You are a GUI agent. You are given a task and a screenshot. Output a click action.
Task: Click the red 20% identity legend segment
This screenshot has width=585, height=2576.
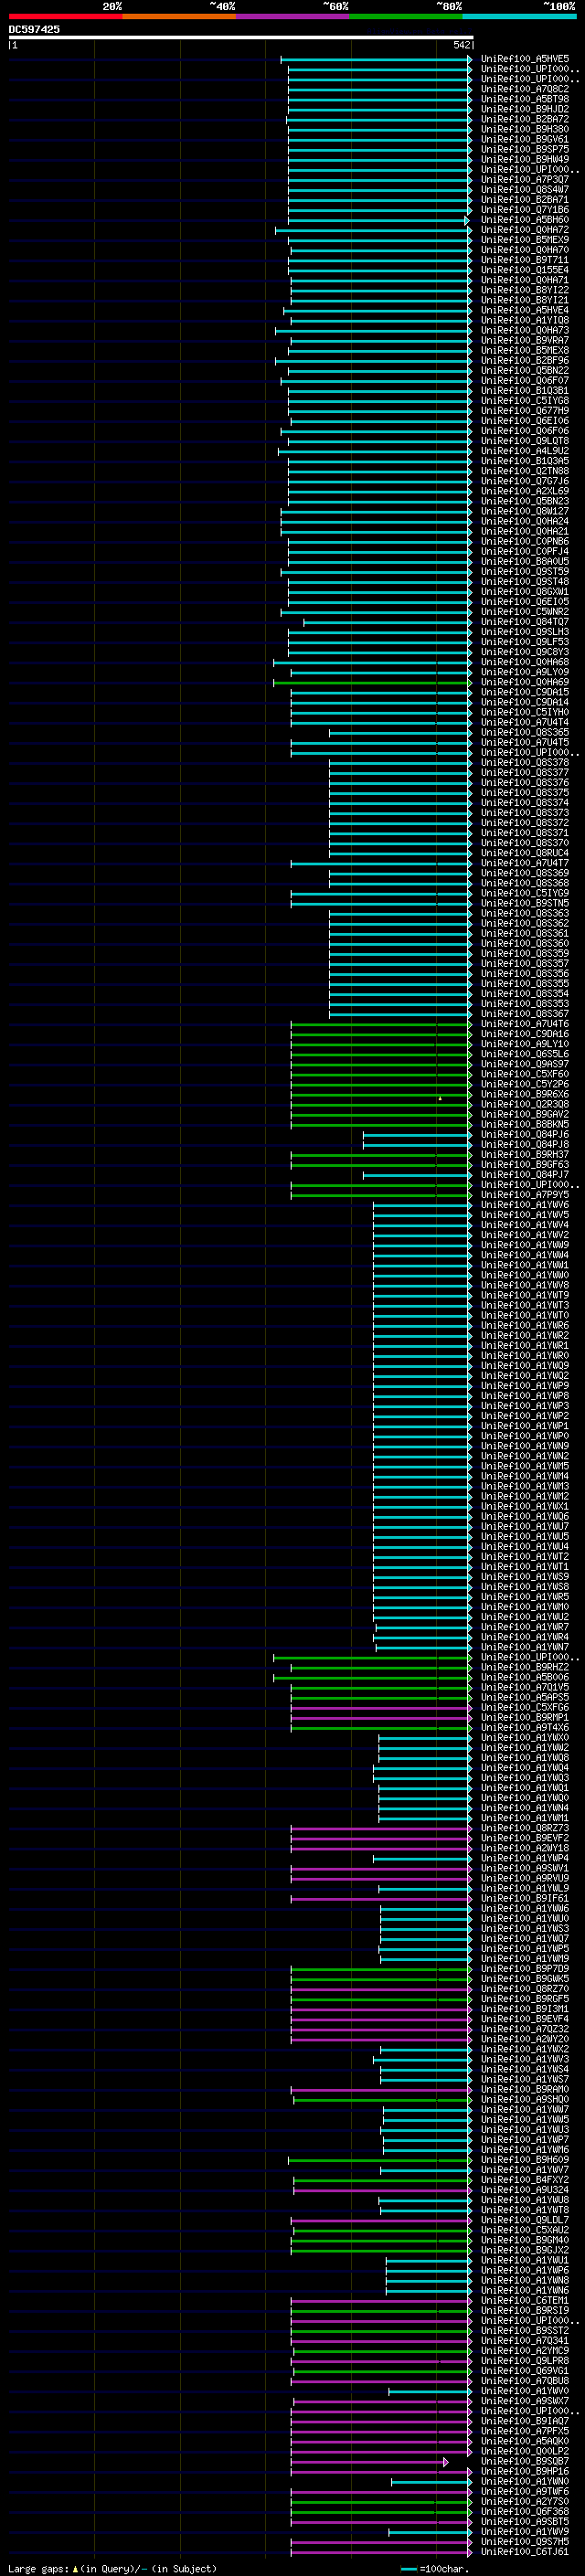65,16
